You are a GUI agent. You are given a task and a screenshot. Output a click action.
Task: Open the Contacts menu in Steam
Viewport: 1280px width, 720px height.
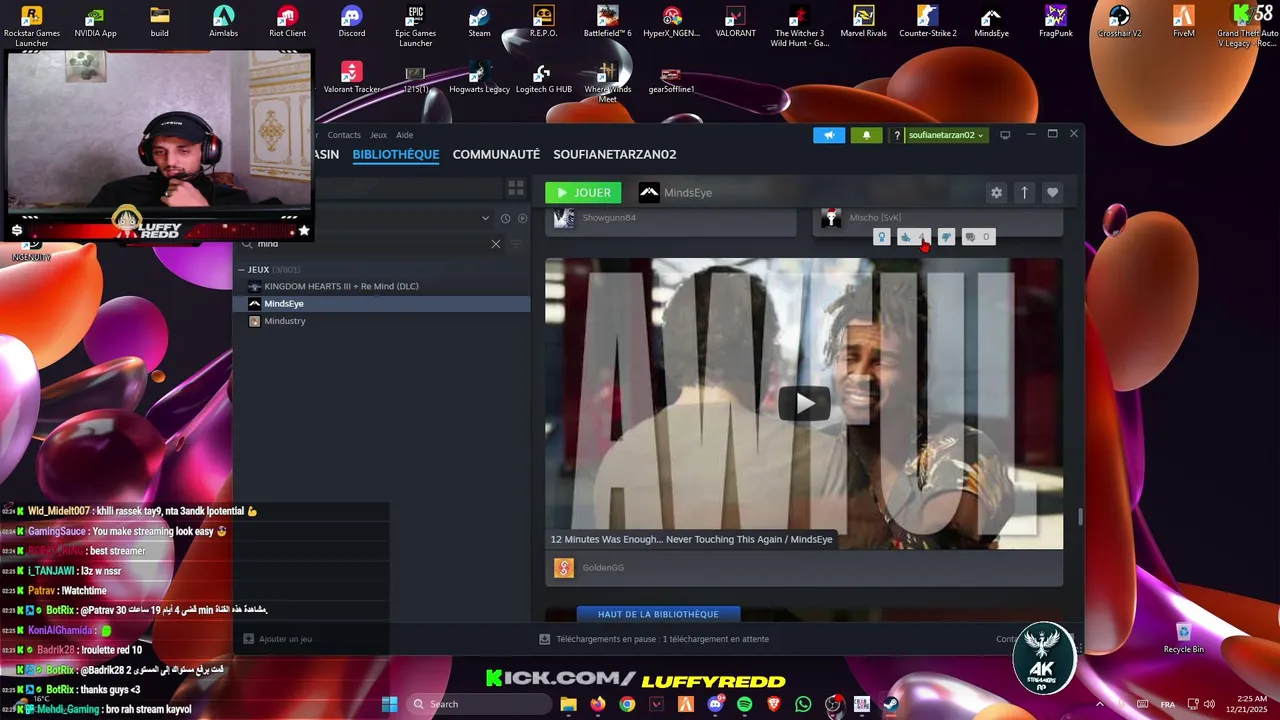pyautogui.click(x=344, y=135)
